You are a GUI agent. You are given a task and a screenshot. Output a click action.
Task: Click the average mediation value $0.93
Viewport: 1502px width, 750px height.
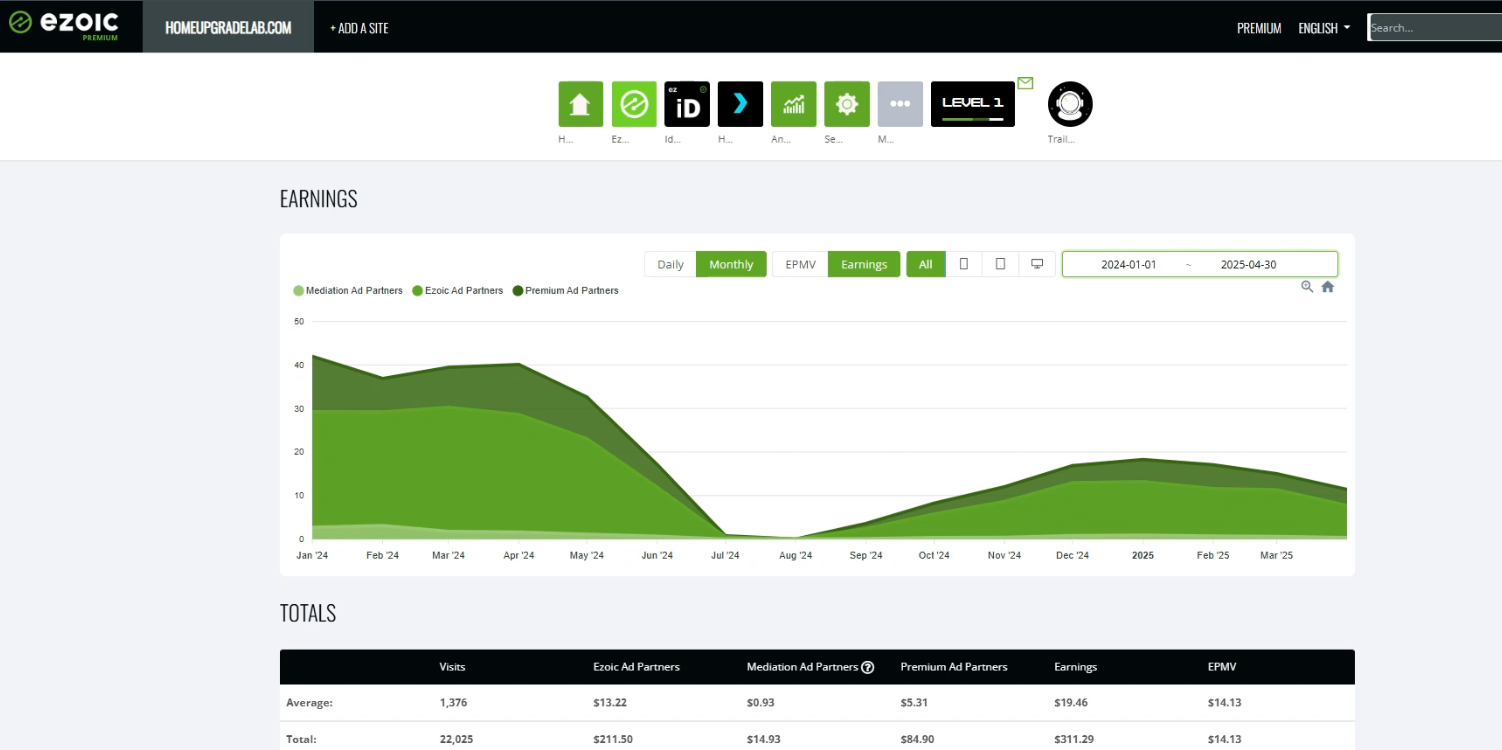click(x=761, y=703)
